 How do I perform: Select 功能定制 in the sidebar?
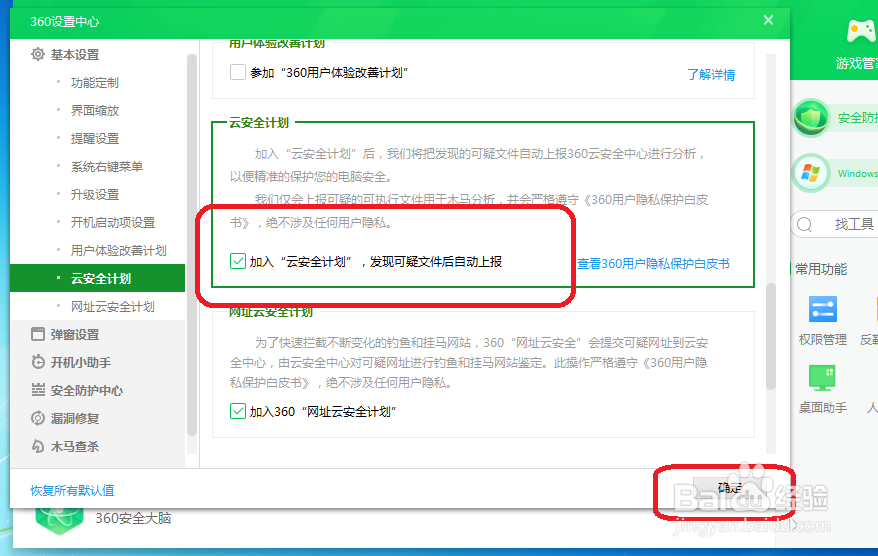(x=95, y=83)
